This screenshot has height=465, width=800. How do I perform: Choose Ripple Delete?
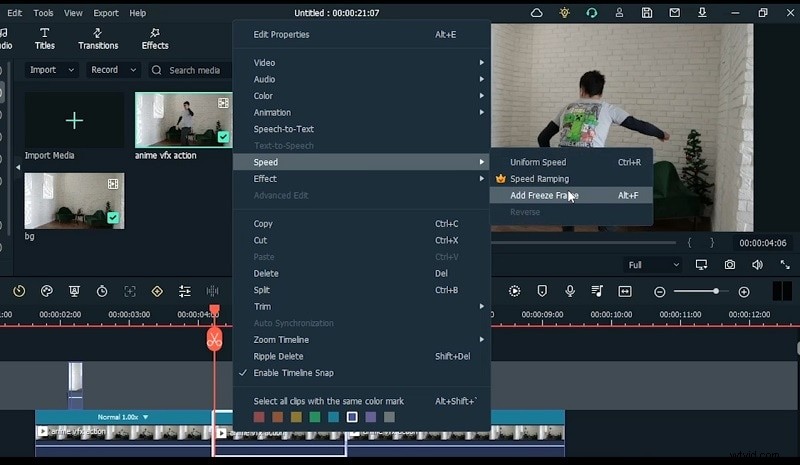pos(362,356)
